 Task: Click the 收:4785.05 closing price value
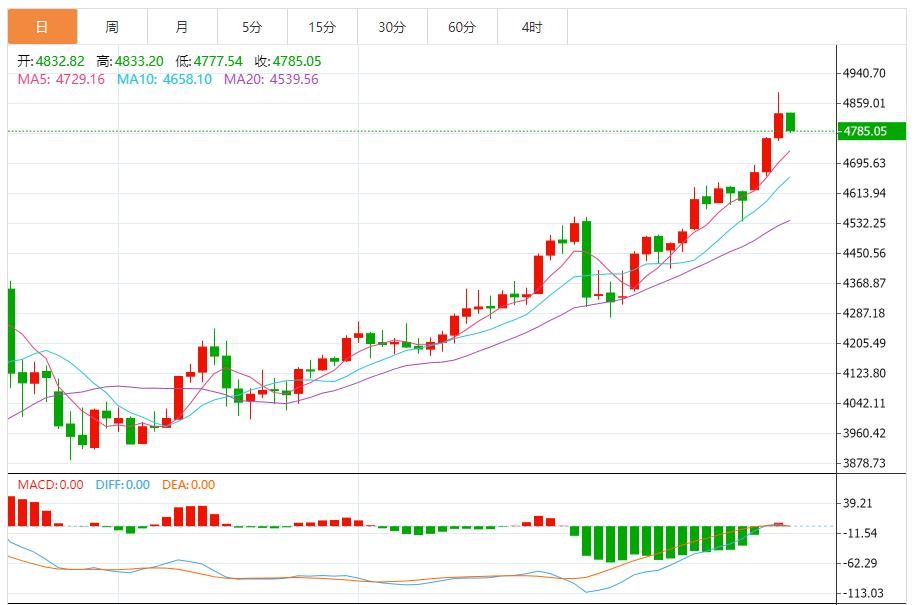click(287, 61)
